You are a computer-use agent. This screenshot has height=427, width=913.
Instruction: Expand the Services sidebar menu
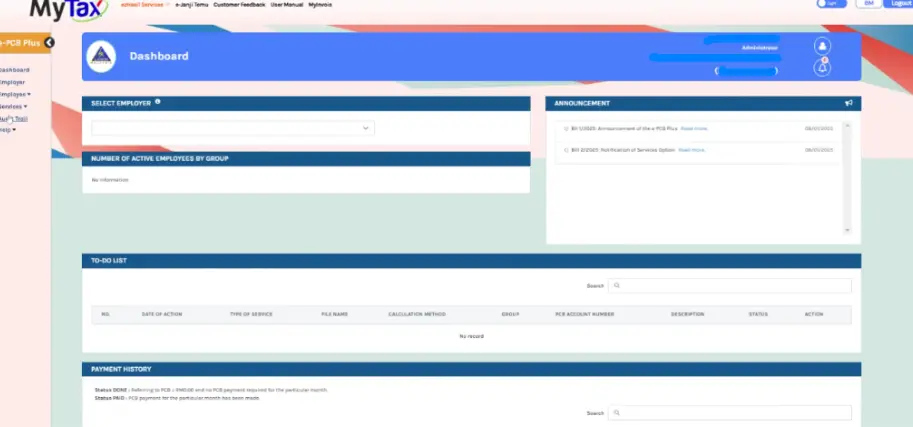point(13,107)
